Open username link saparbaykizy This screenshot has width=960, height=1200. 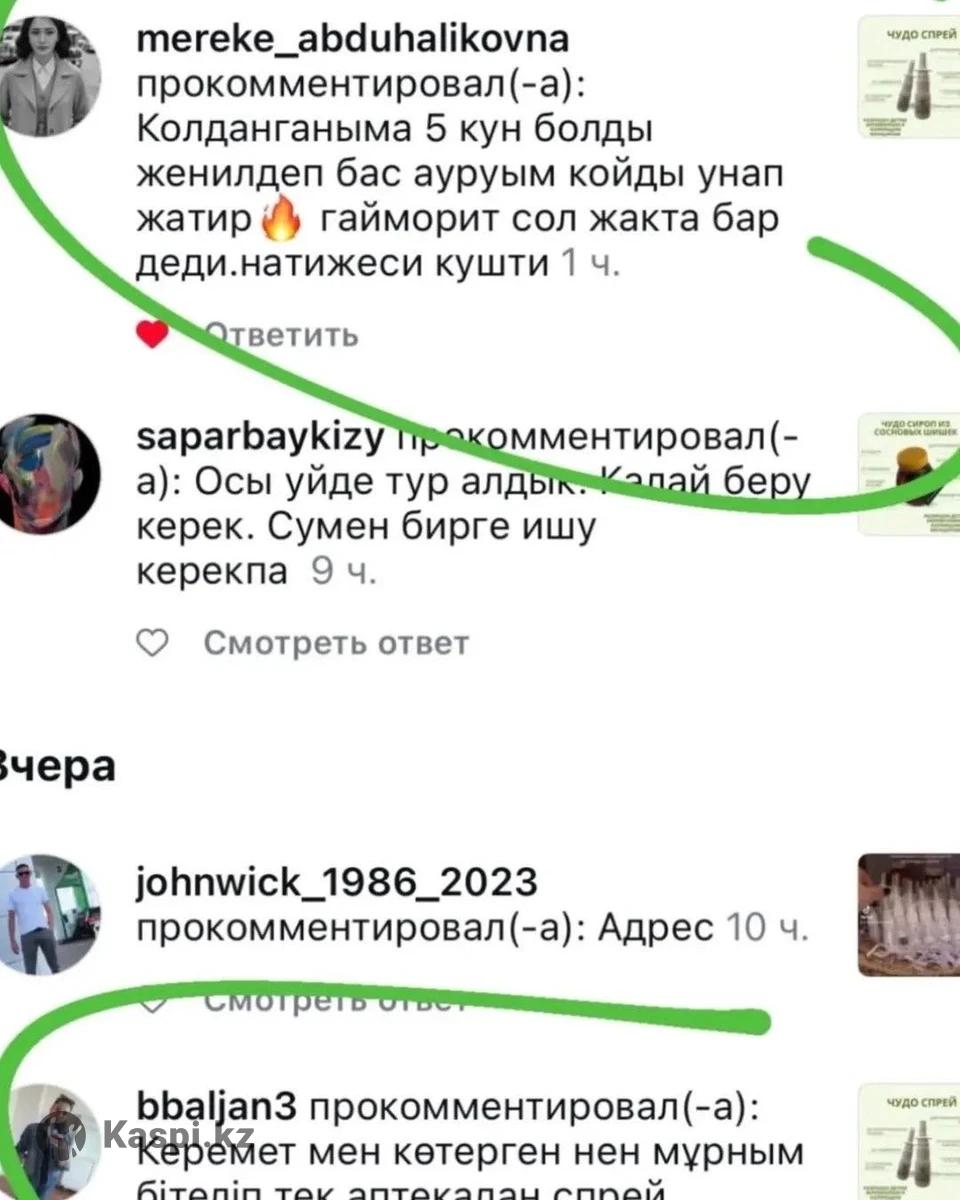click(x=259, y=439)
